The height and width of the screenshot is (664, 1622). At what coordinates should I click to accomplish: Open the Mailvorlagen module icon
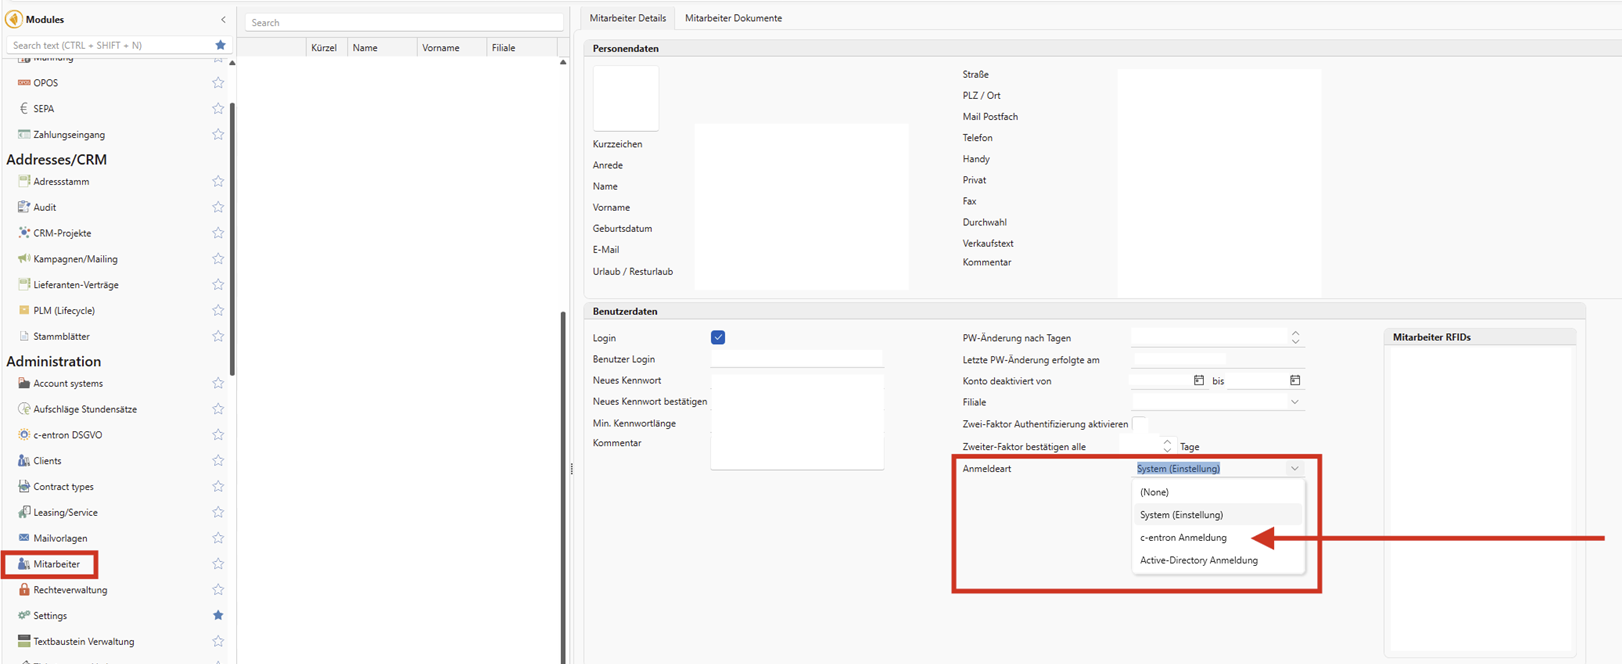tap(24, 538)
